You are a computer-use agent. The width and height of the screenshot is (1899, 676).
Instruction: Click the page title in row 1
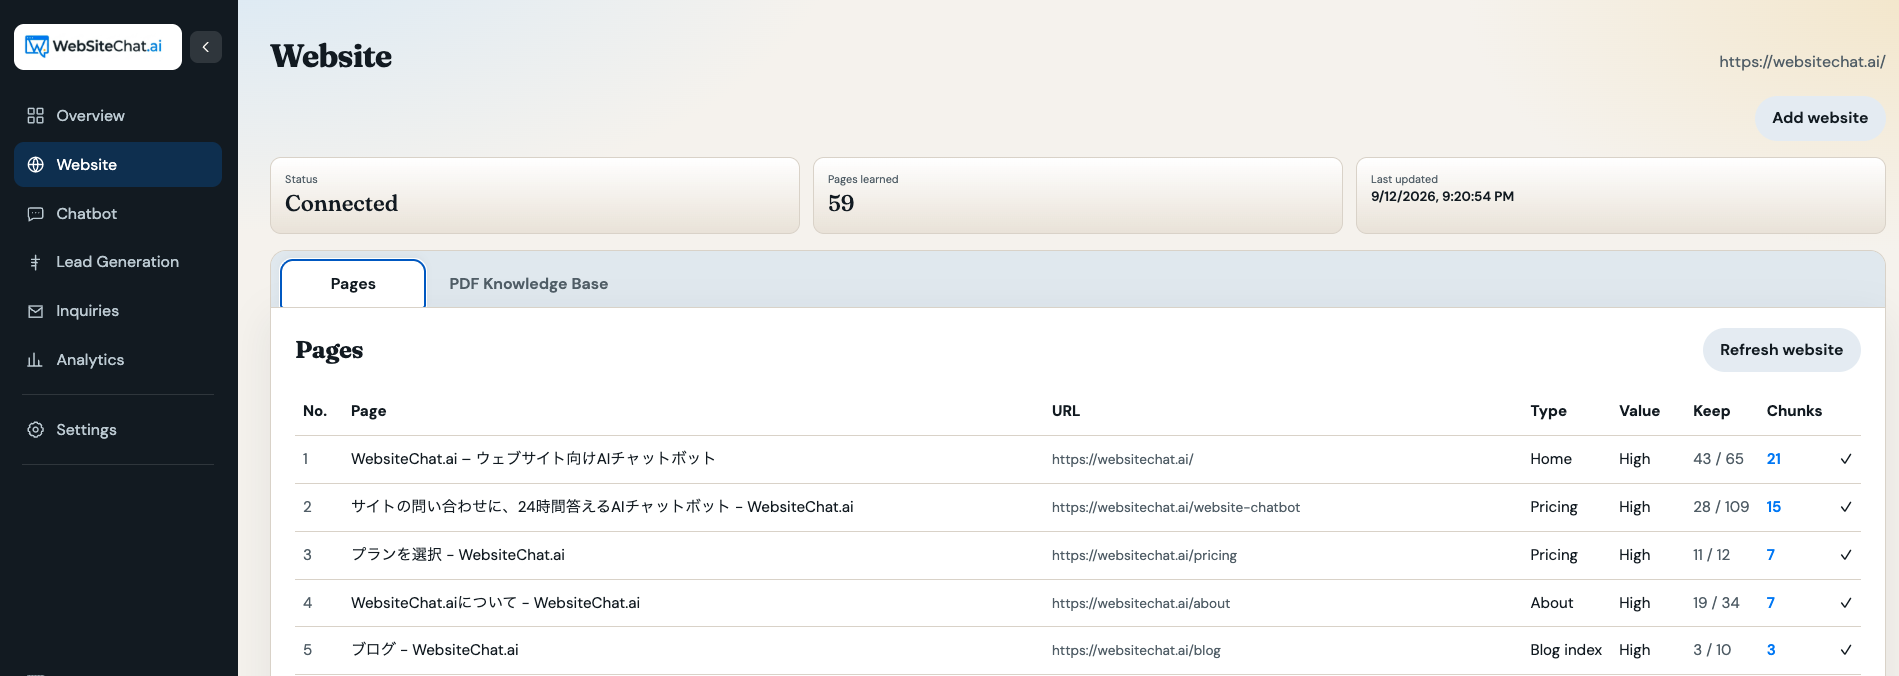(x=533, y=459)
